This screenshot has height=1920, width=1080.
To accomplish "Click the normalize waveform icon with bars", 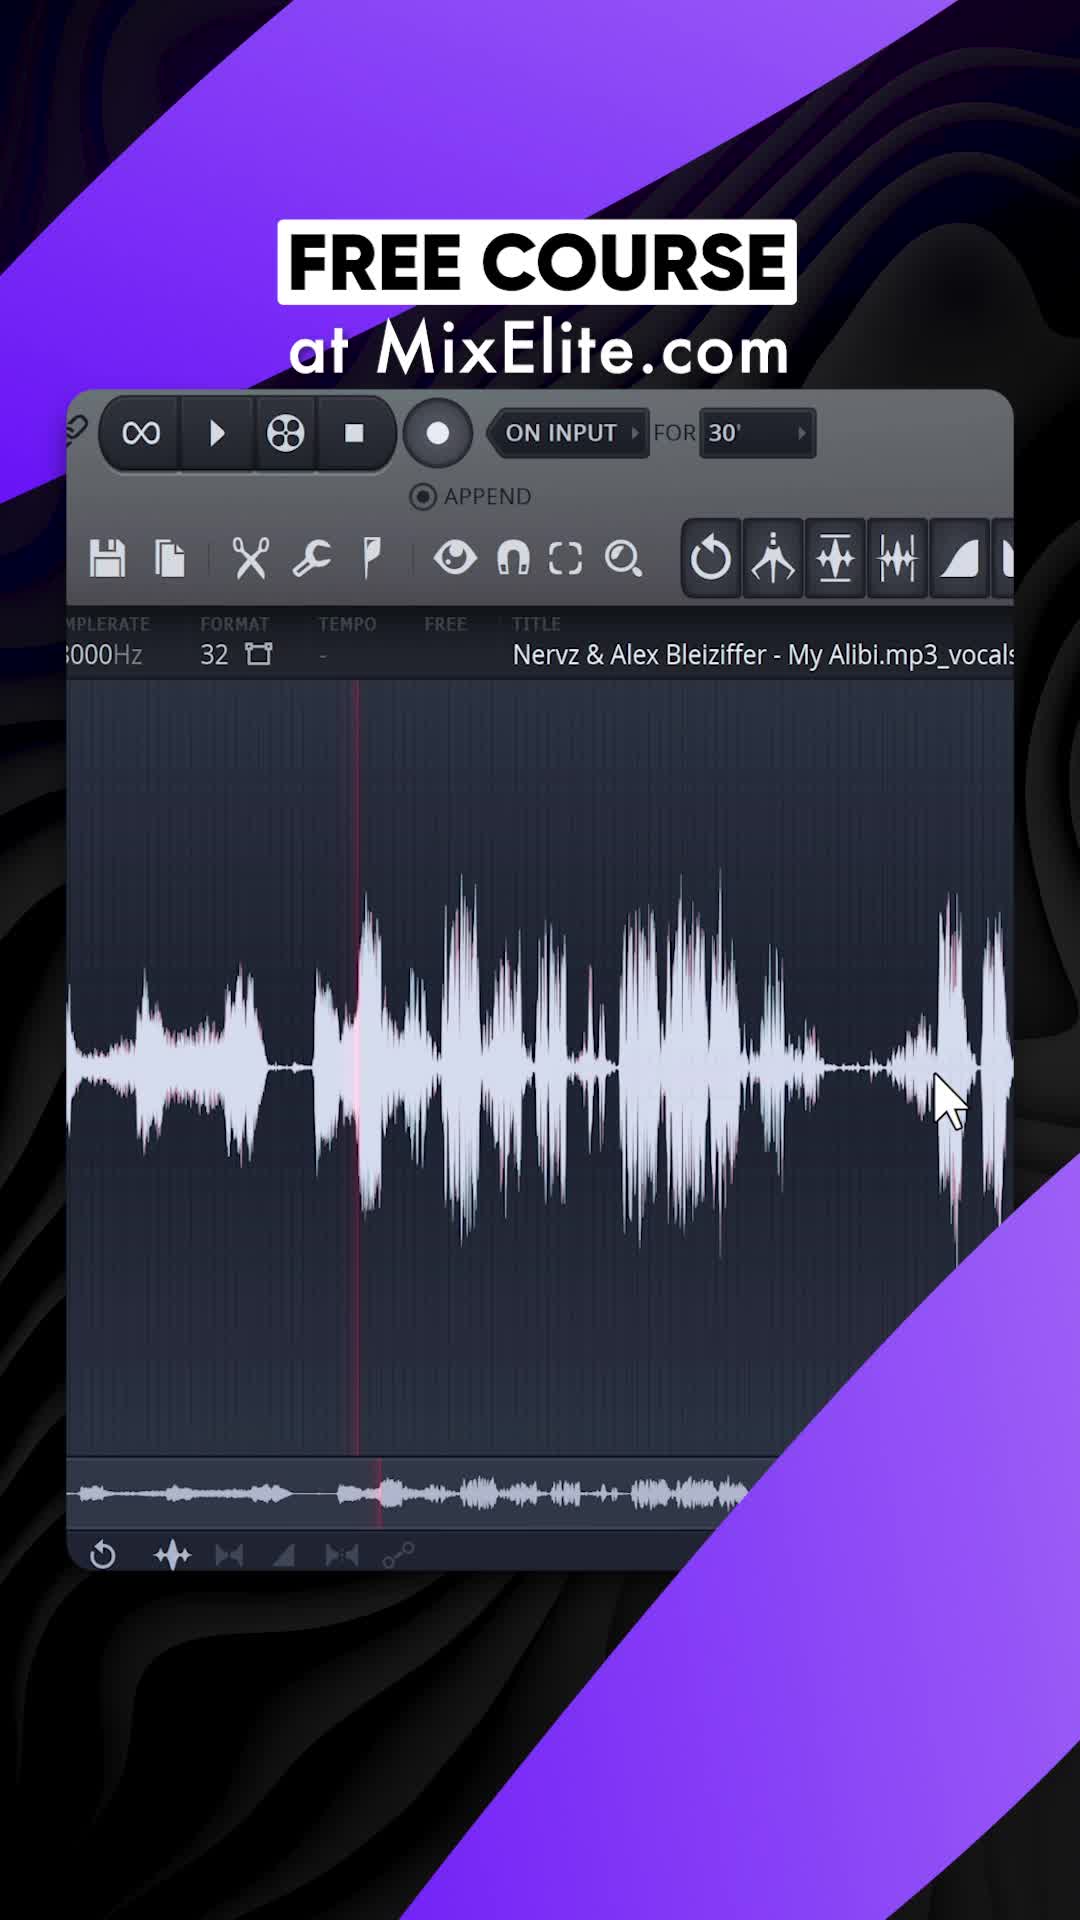I will tap(835, 558).
